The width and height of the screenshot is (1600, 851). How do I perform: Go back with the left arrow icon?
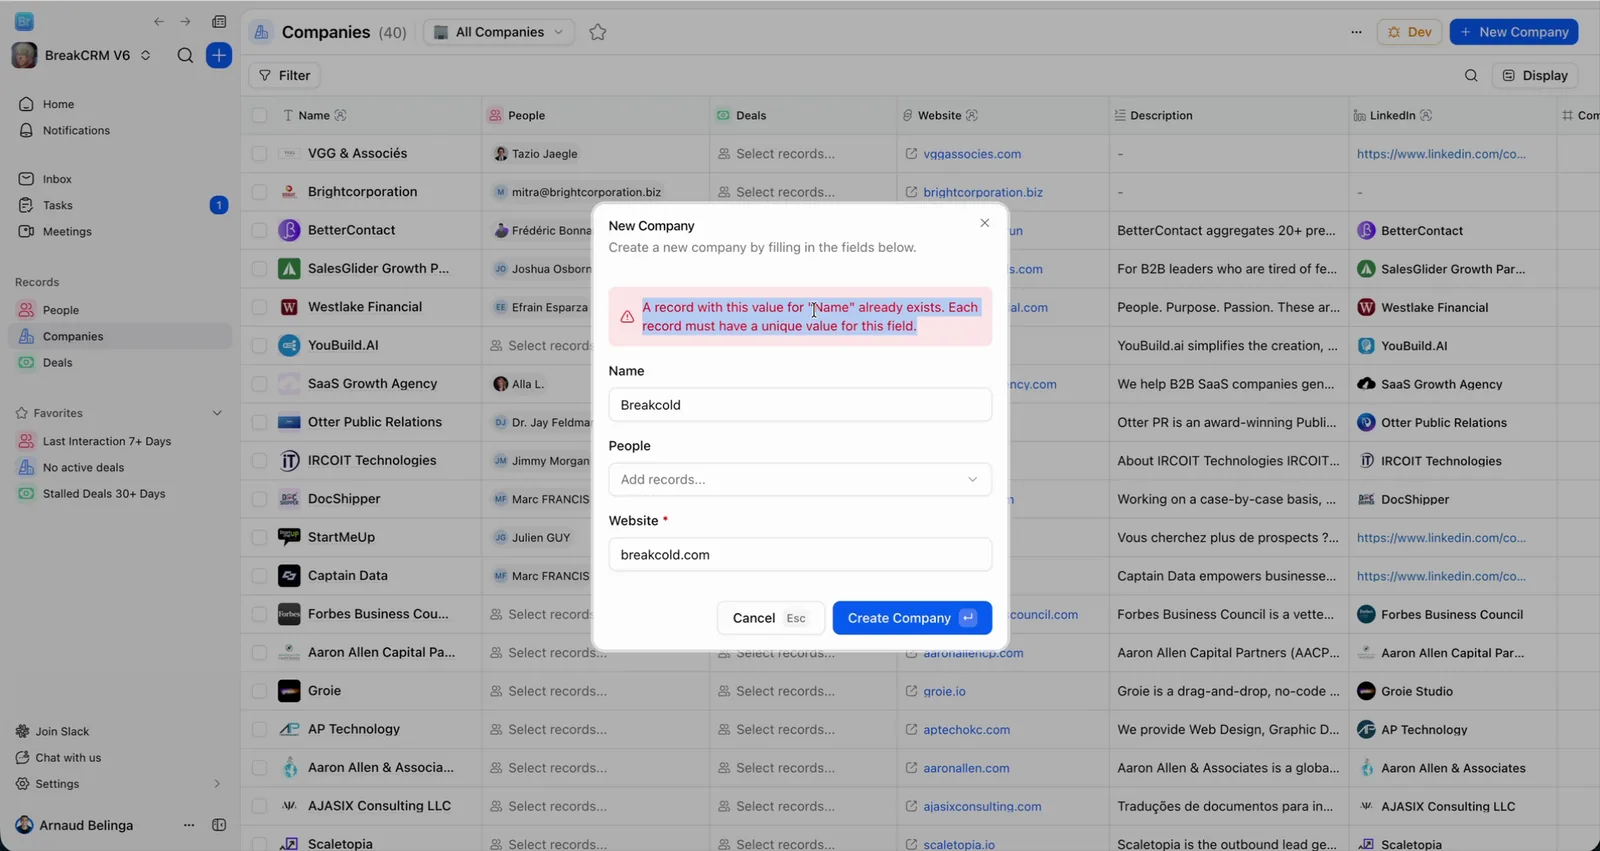[159, 22]
